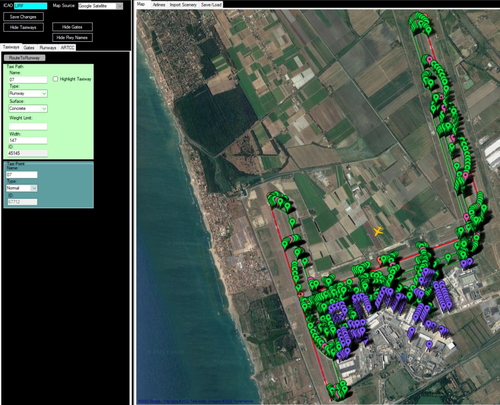
Task: Click the Hide Gates button
Action: pos(72,27)
